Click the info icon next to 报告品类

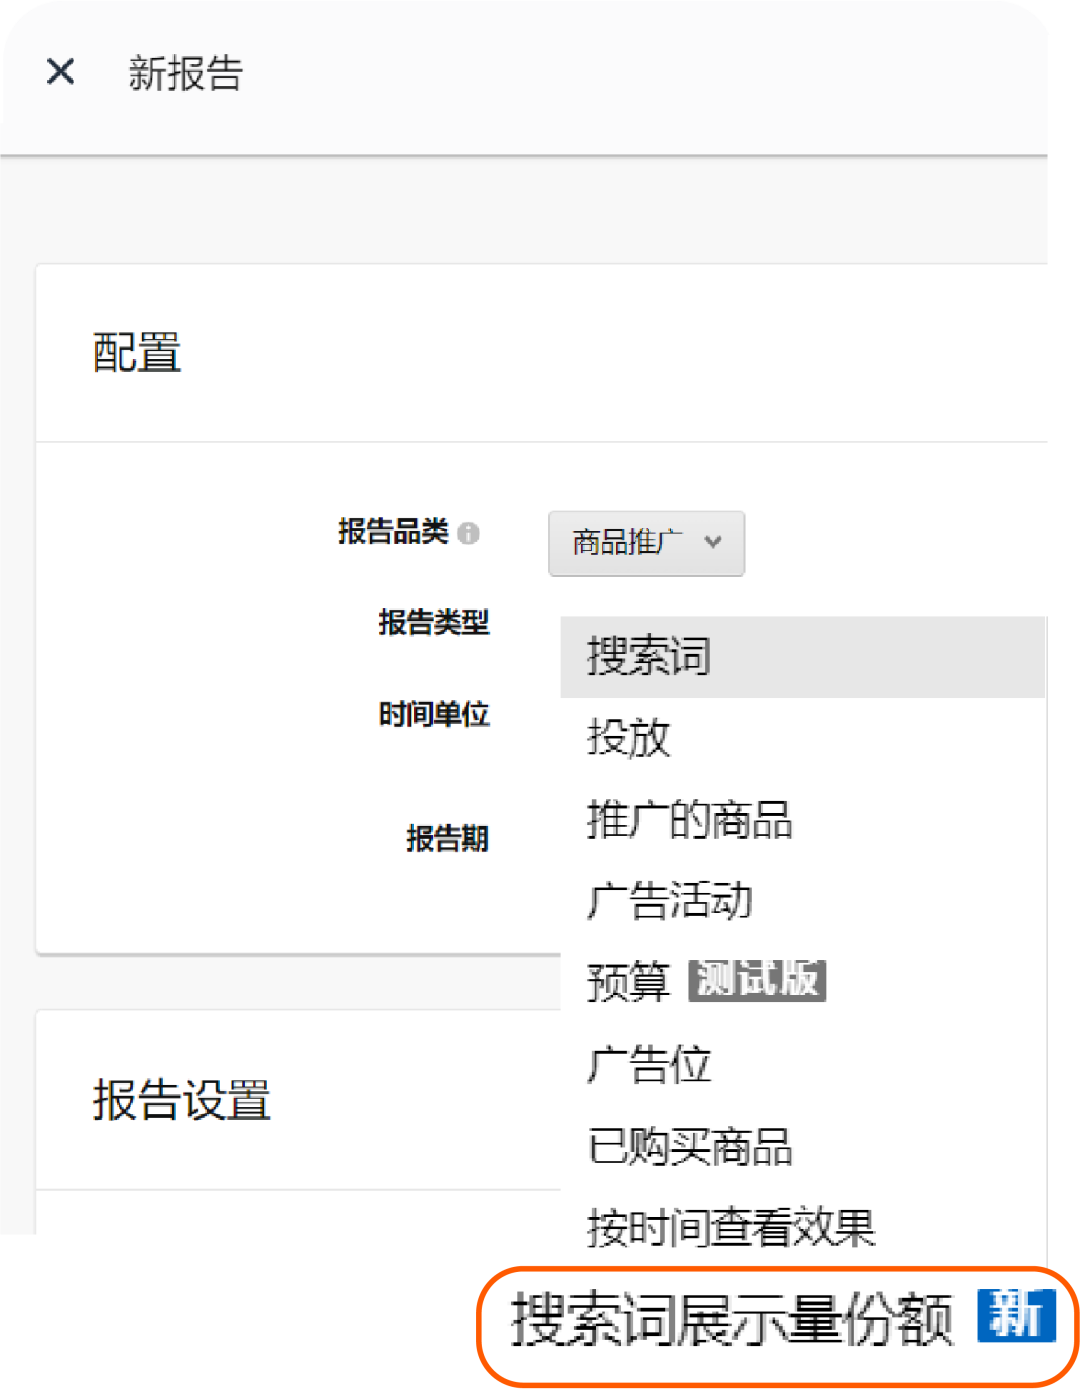pos(470,535)
